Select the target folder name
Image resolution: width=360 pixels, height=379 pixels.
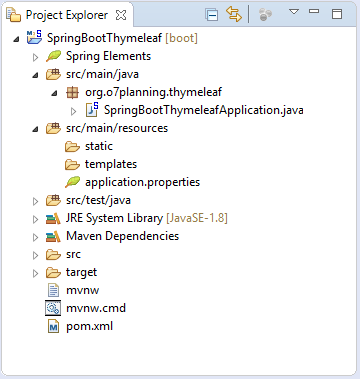[x=81, y=273]
